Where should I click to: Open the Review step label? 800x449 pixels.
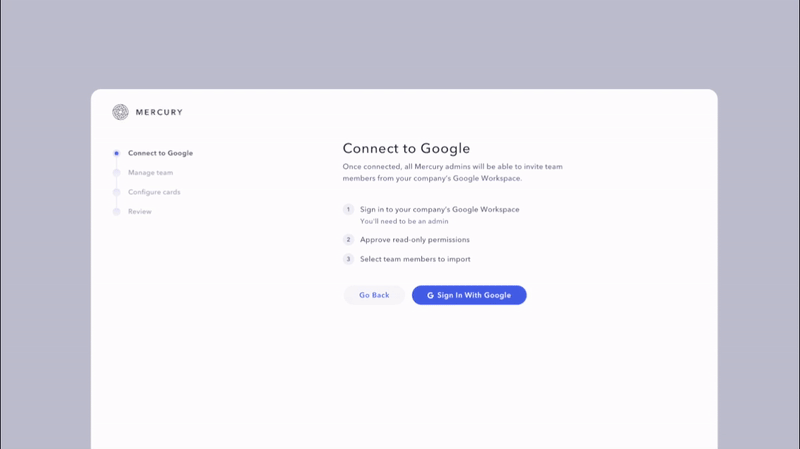140,212
